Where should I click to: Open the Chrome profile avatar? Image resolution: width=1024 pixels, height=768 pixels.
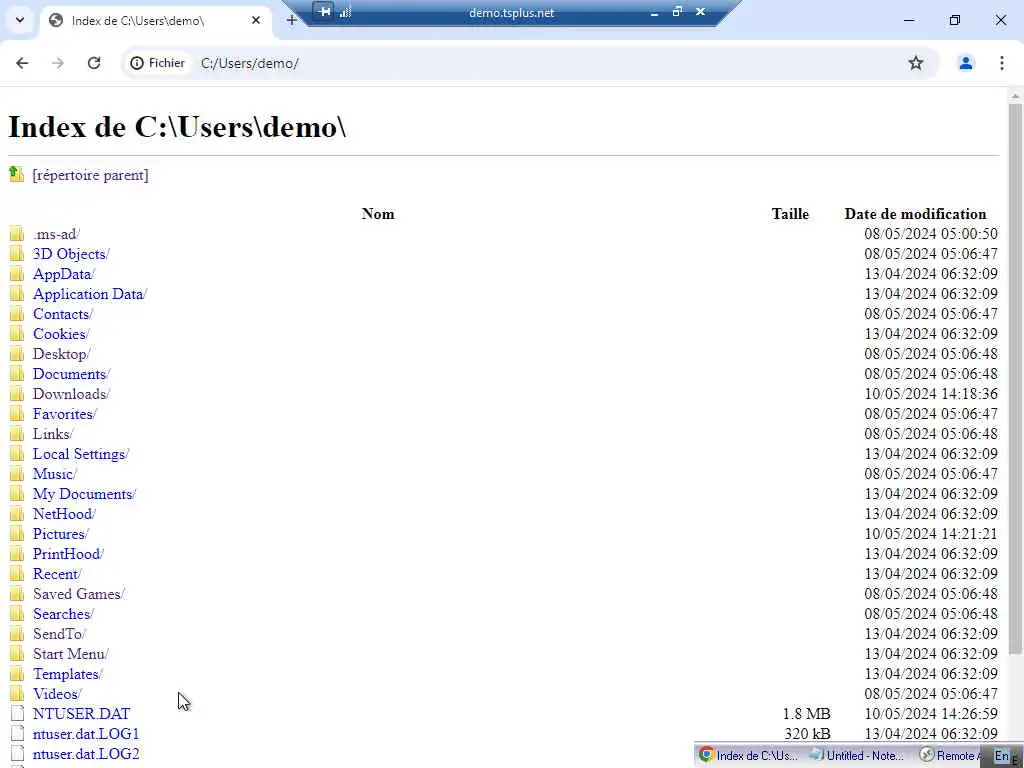[x=965, y=63]
